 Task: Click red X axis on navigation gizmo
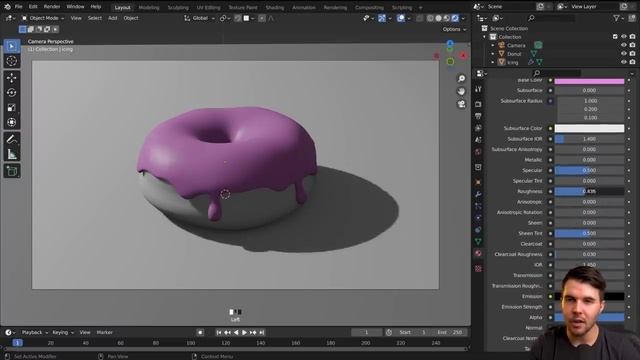point(463,56)
